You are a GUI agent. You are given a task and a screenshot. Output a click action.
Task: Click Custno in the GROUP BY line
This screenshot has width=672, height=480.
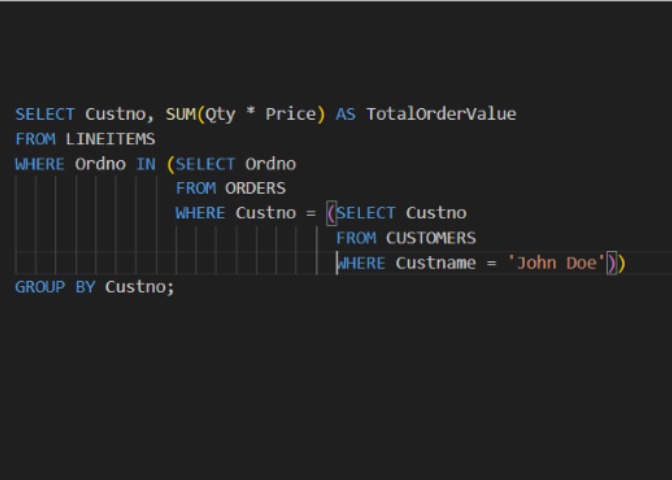(135, 287)
